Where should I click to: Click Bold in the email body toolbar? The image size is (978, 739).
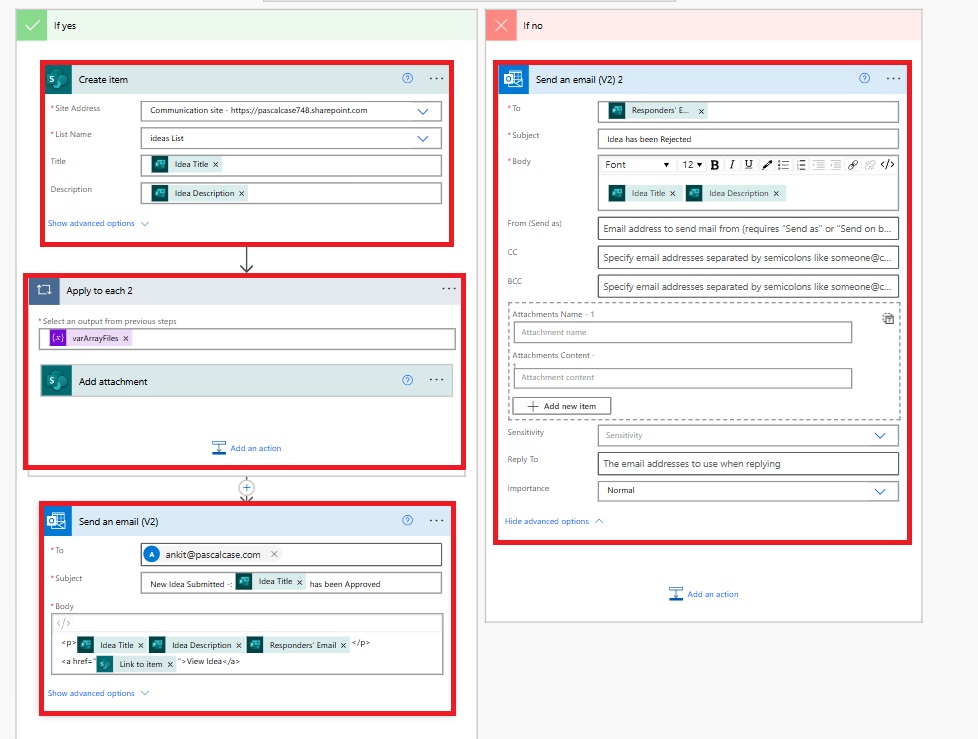tap(715, 165)
